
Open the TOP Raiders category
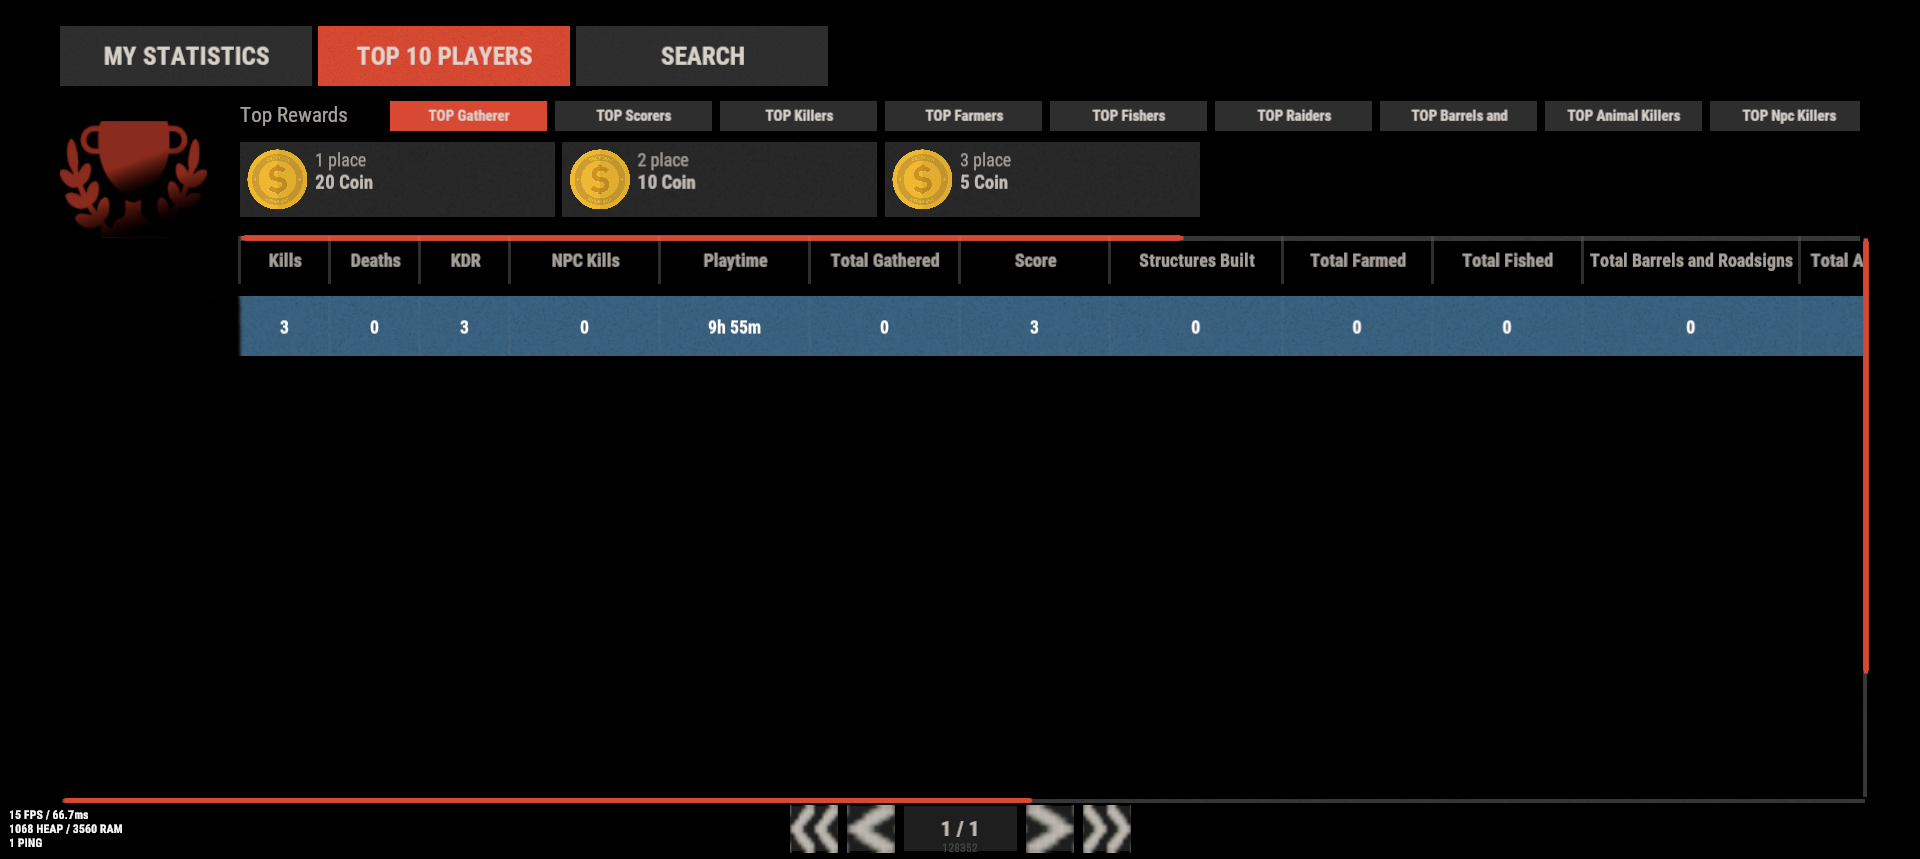1293,116
